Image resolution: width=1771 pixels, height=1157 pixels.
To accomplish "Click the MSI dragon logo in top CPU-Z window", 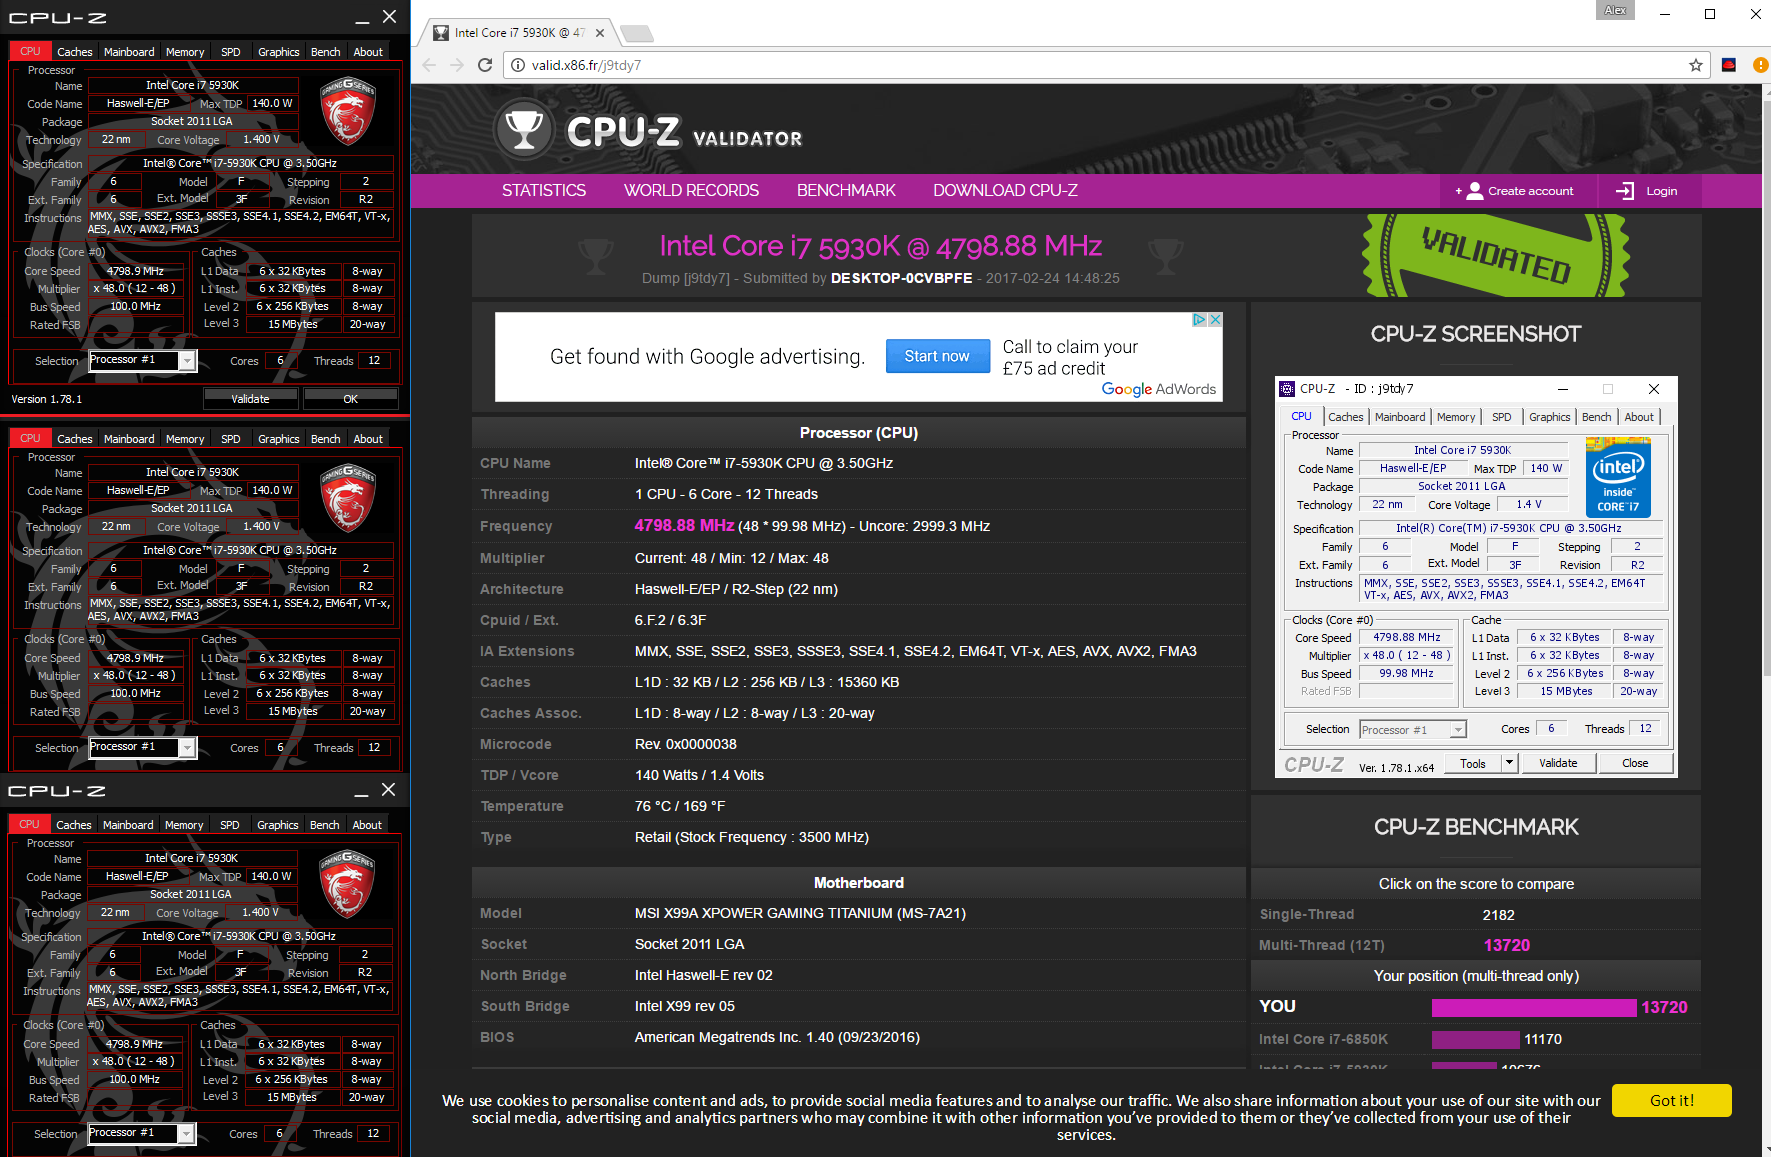I will click(x=347, y=111).
